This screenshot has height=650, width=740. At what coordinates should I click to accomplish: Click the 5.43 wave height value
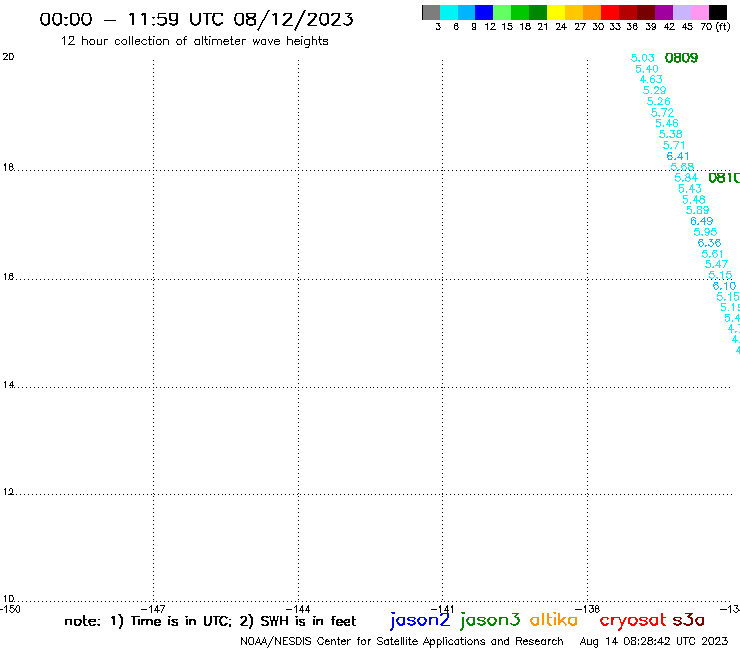690,189
